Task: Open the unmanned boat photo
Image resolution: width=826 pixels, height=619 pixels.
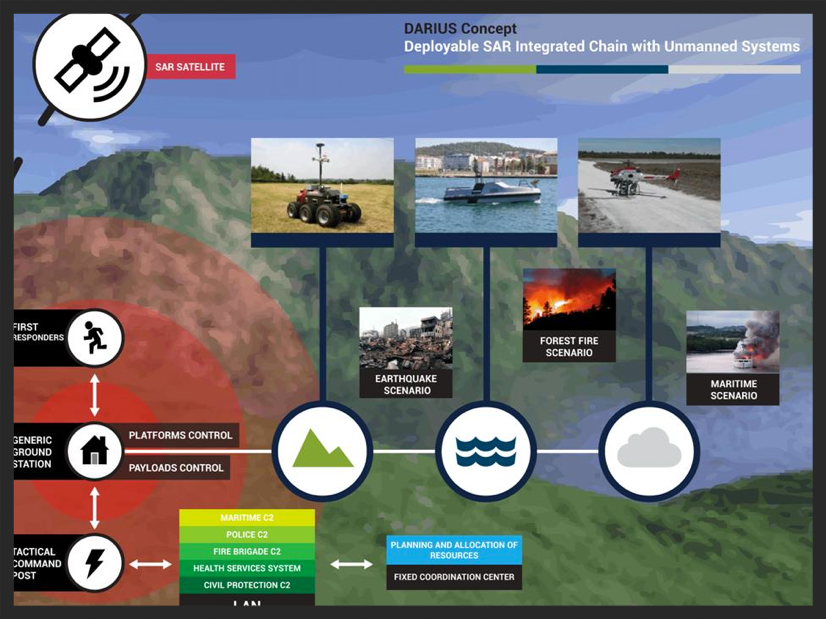Action: point(486,185)
